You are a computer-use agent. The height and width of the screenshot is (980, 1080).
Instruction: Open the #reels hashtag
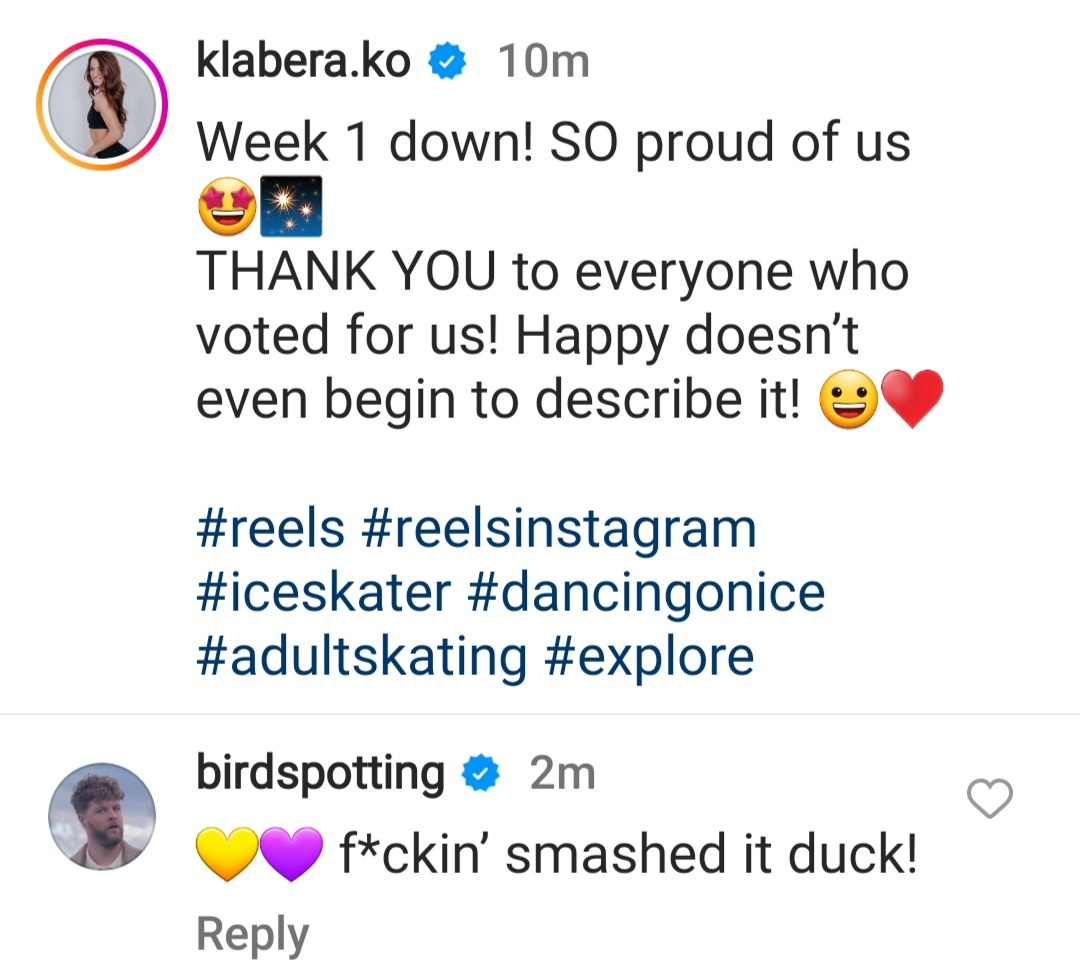pyautogui.click(x=271, y=528)
